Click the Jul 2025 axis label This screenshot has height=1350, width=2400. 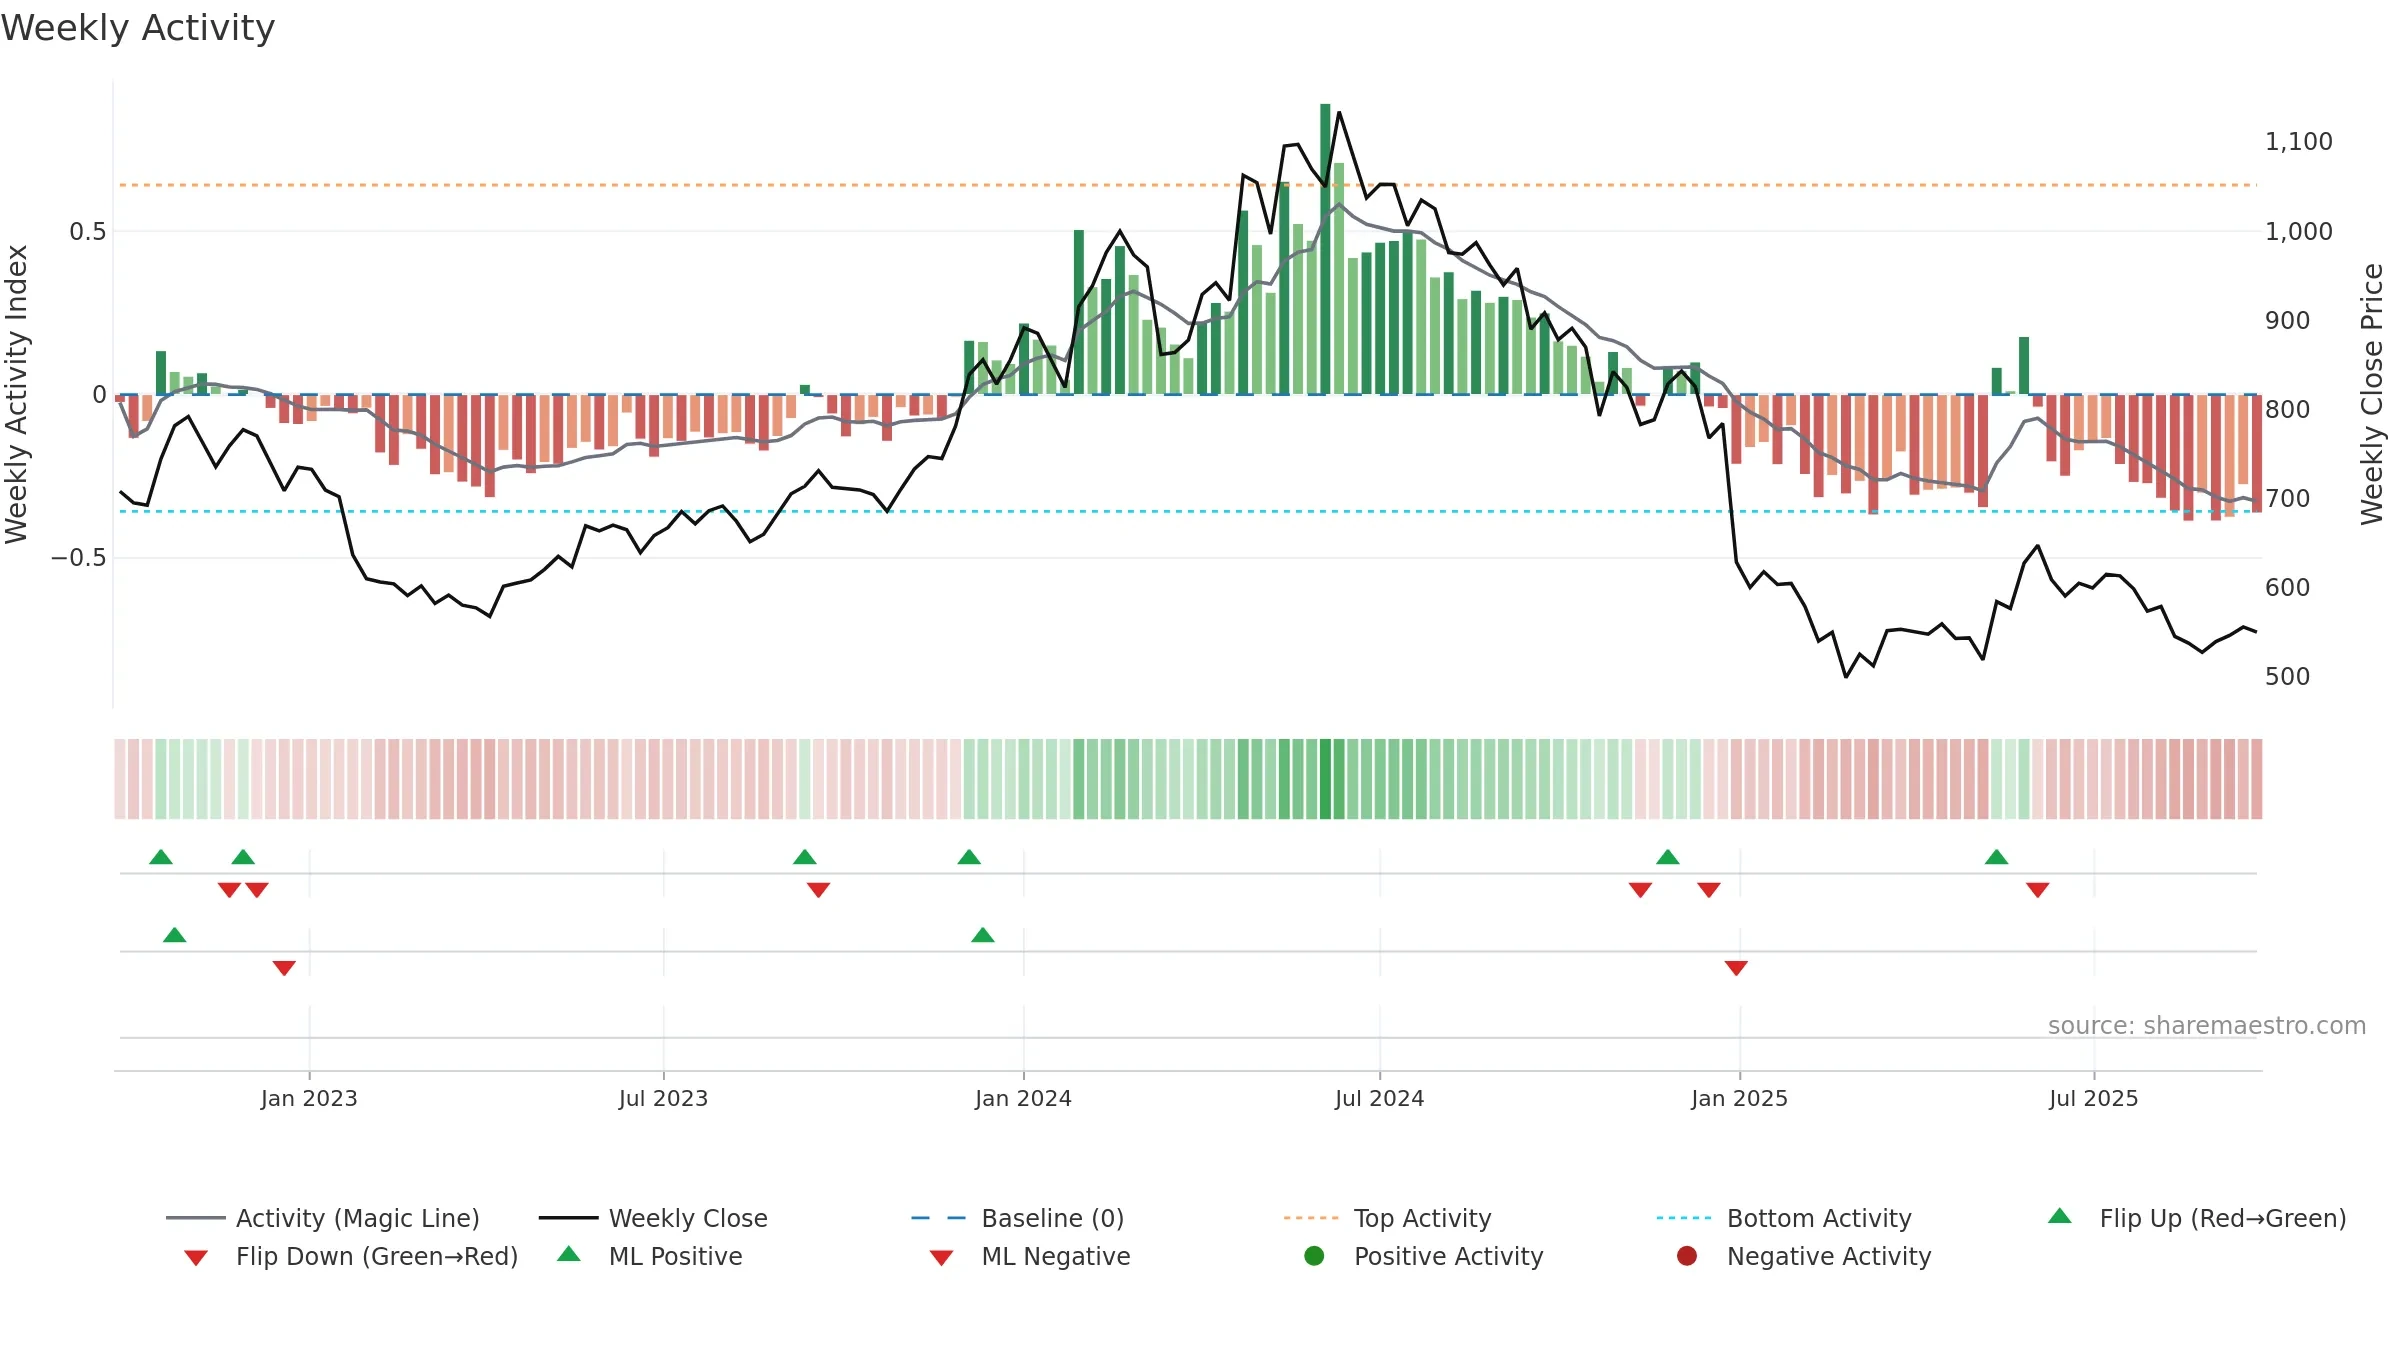(2093, 1098)
